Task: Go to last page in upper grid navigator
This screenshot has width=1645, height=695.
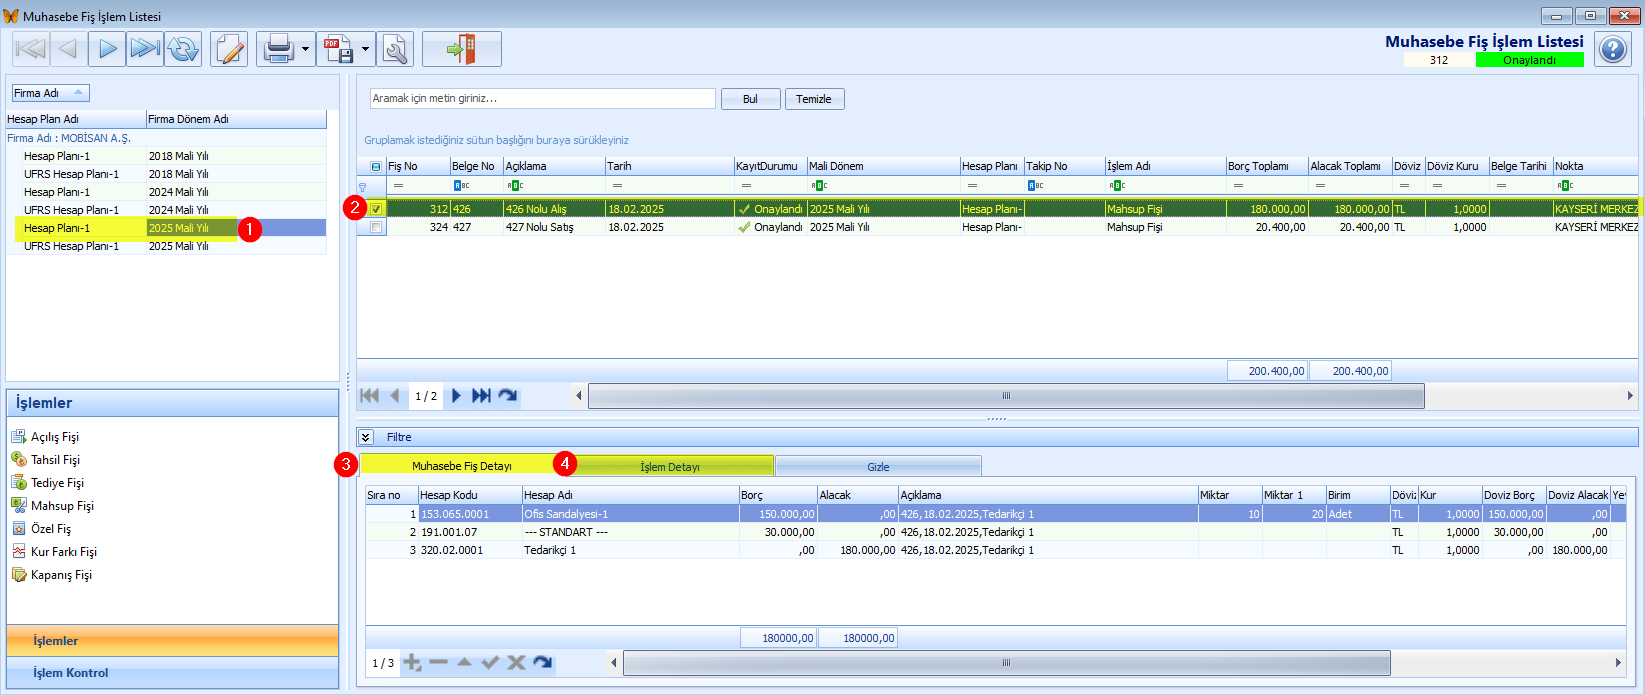Action: [481, 396]
